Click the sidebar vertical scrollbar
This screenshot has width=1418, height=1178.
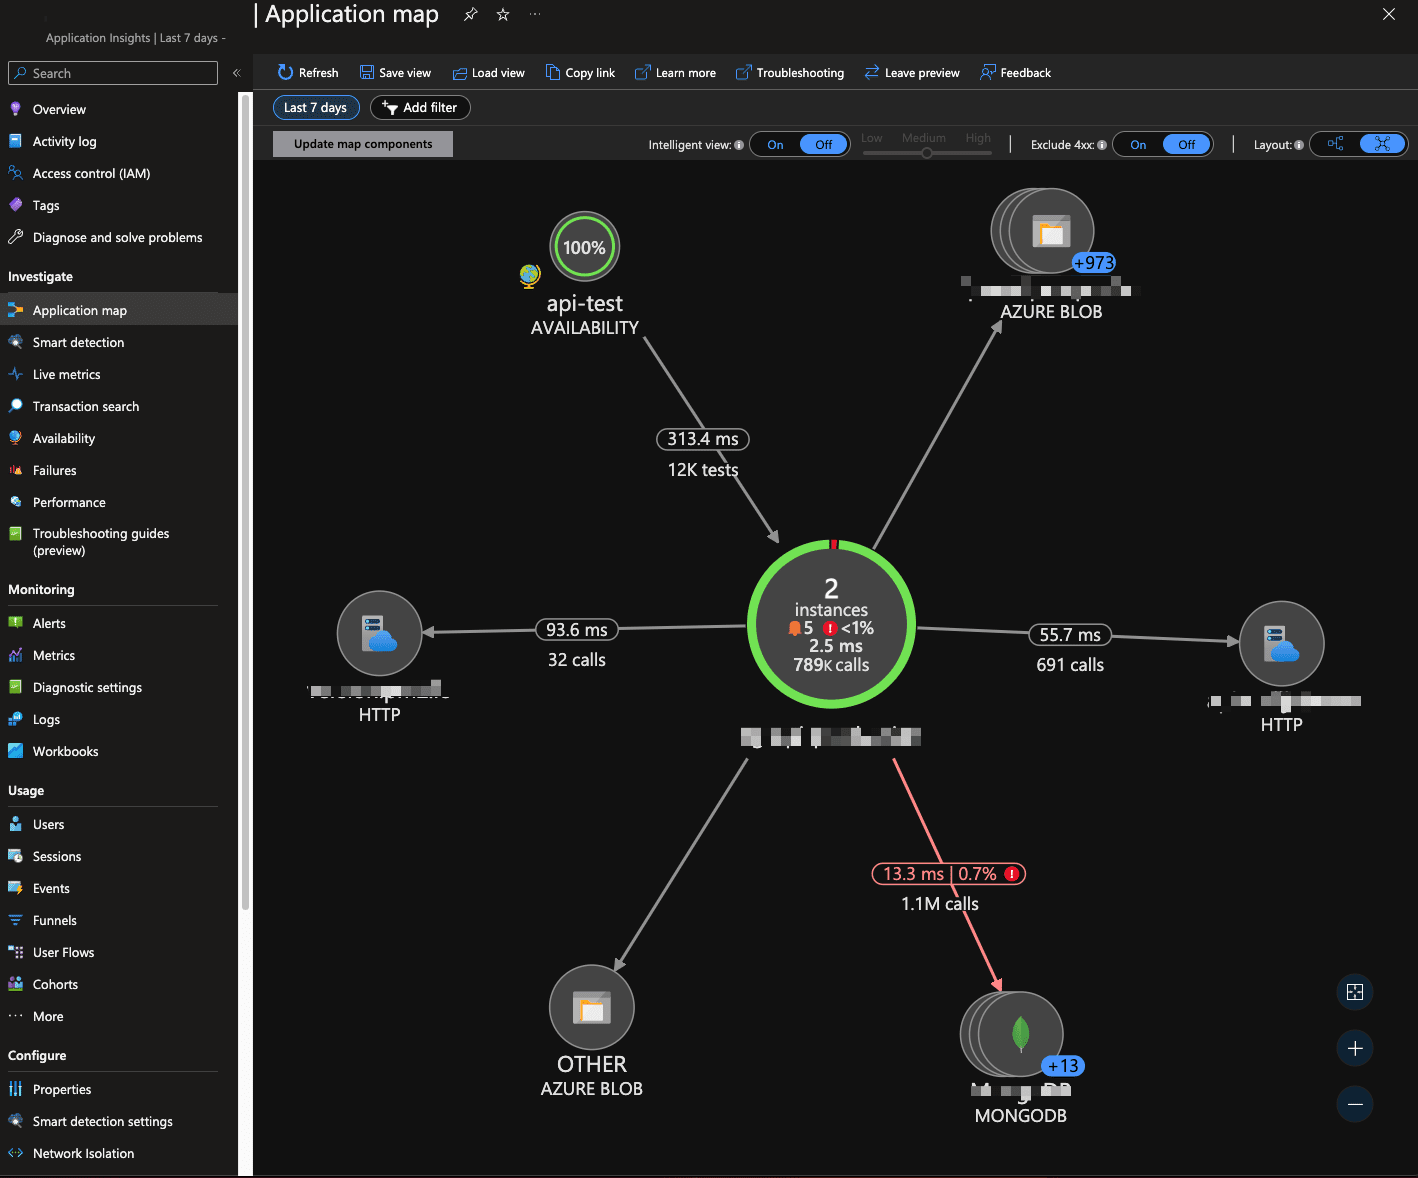(245, 500)
